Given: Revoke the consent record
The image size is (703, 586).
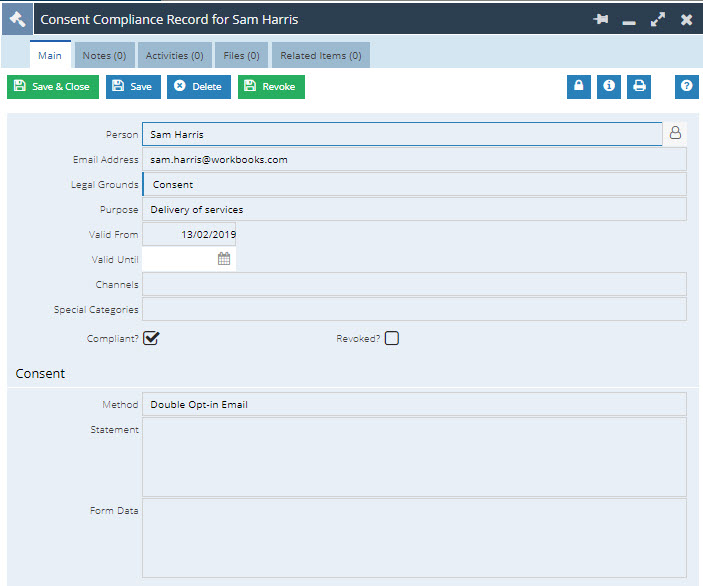Looking at the screenshot, I should 271,87.
